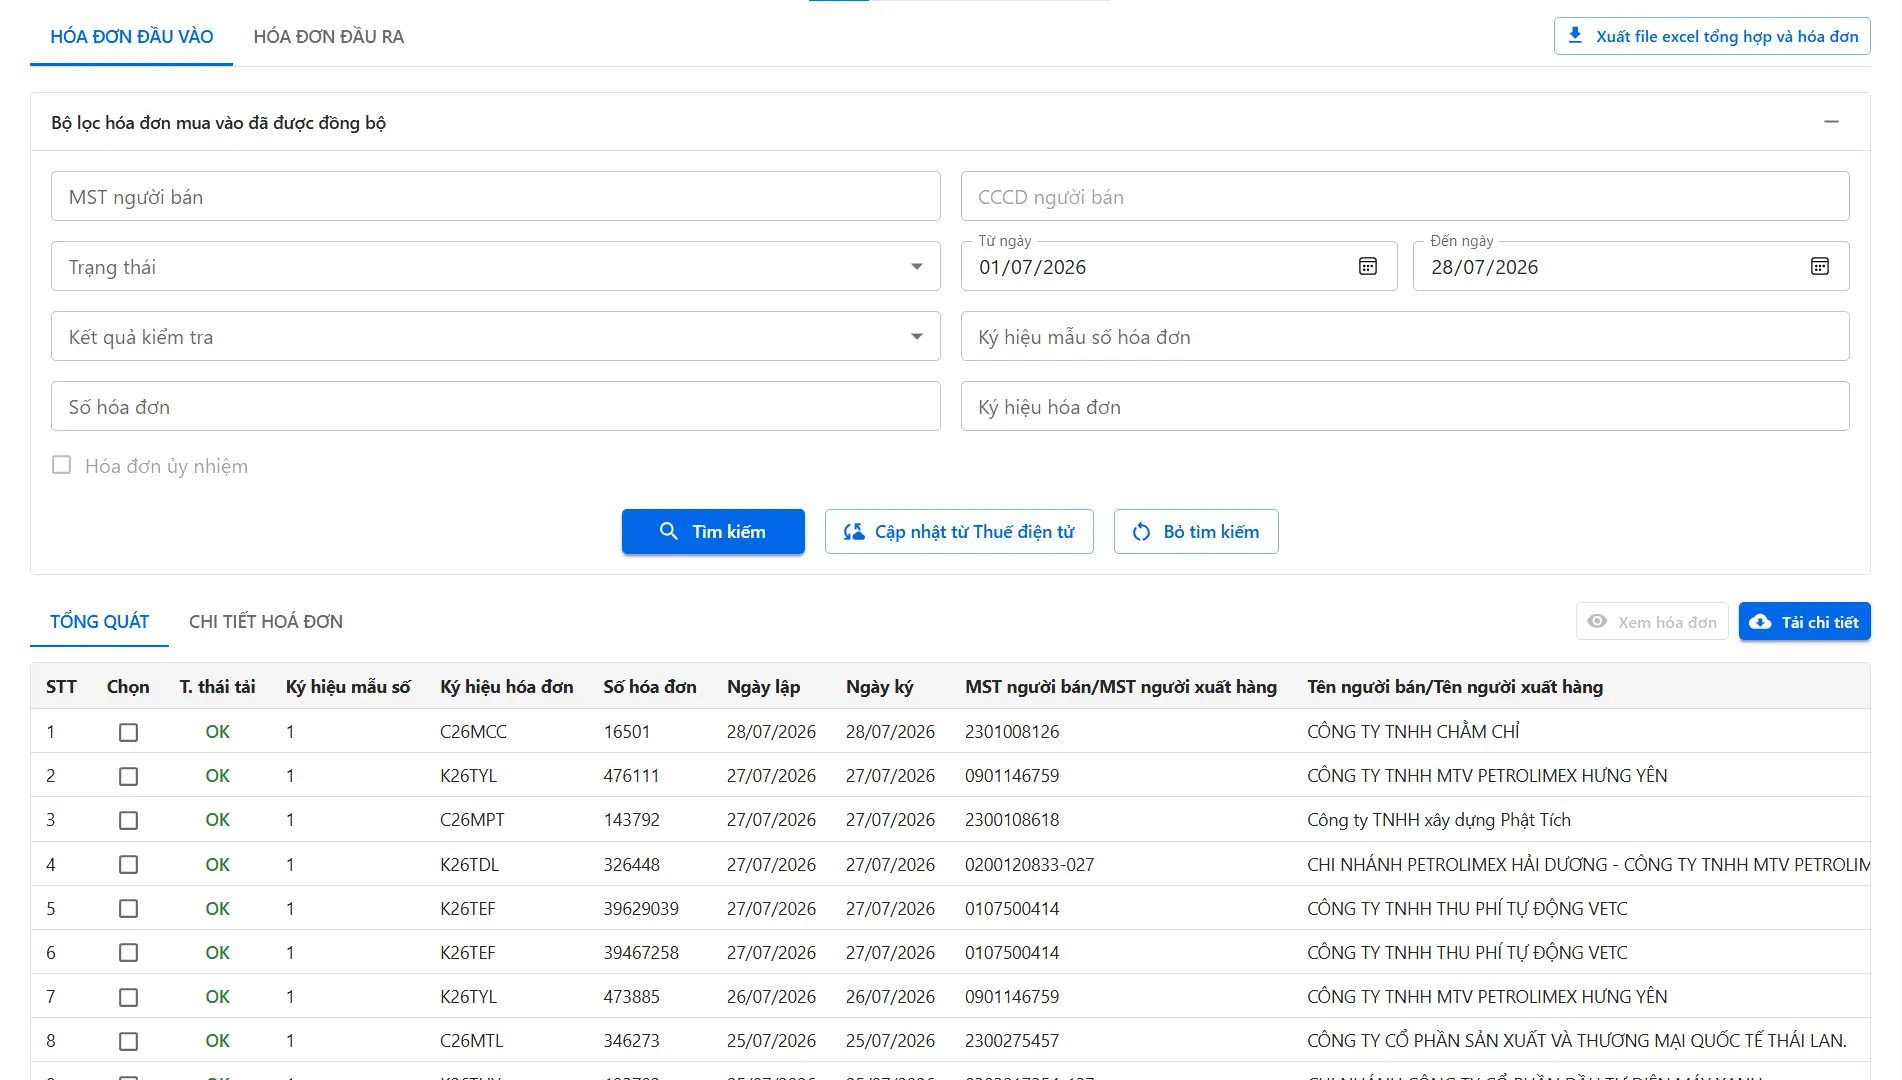Switch to HÓA ĐƠN ĐẦU RA tab
This screenshot has width=1902, height=1080.
329,37
